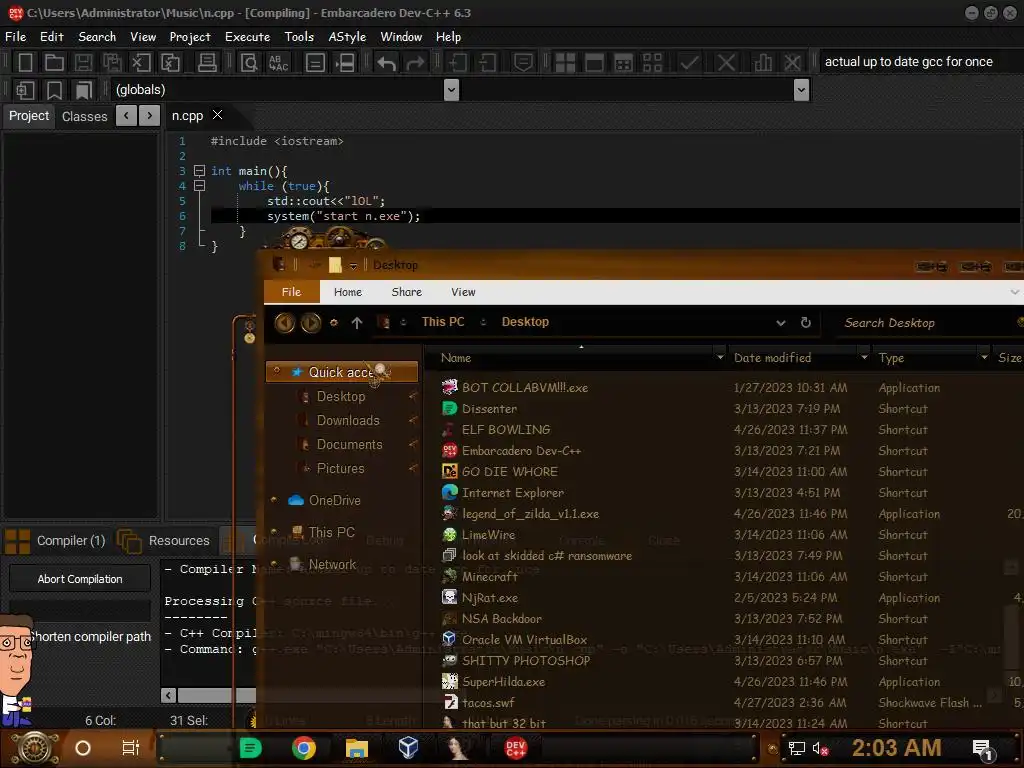Click the Redo arrow in toolbar
The width and height of the screenshot is (1024, 768).
415,63
